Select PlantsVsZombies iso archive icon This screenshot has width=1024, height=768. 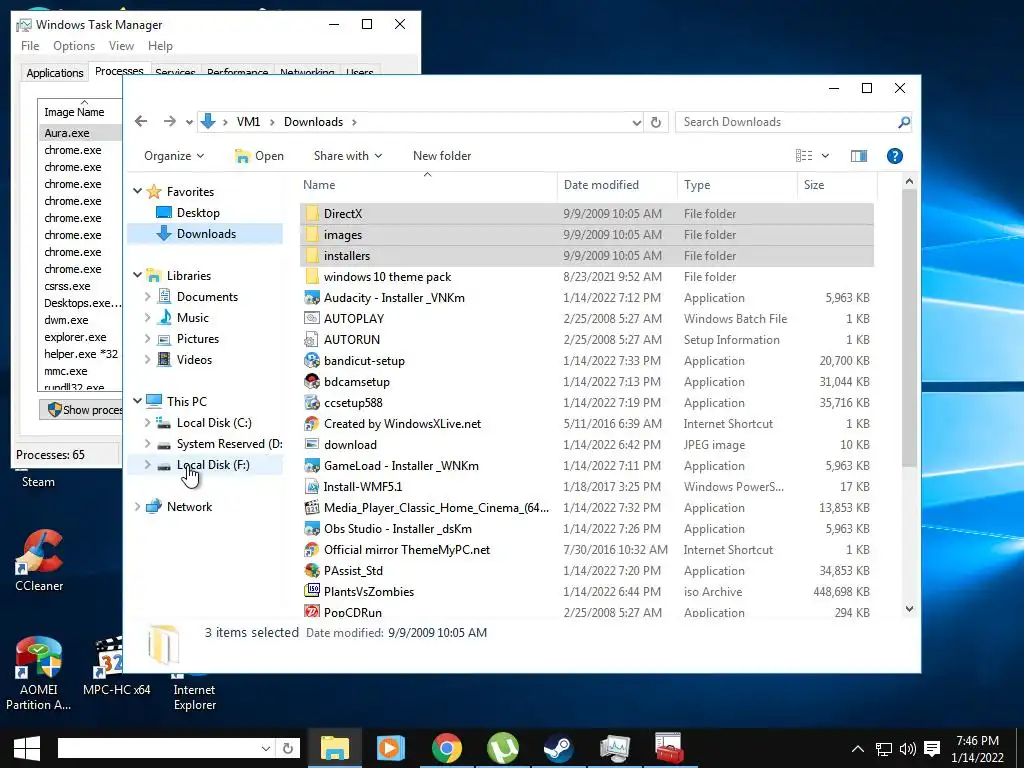312,592
